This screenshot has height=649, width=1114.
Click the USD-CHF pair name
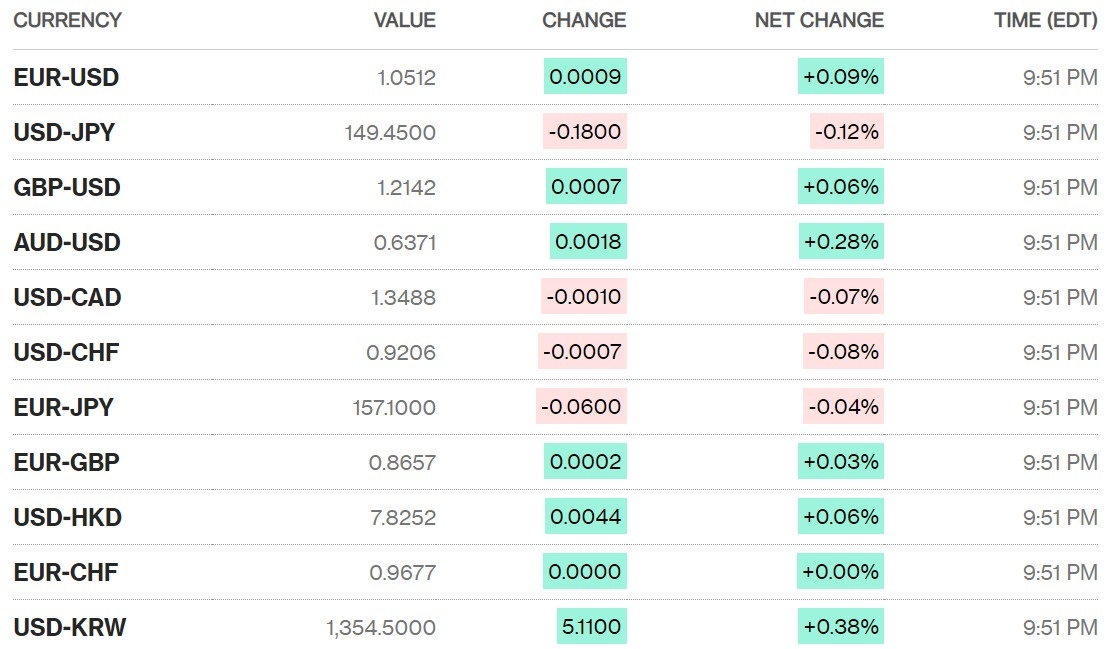pos(66,352)
